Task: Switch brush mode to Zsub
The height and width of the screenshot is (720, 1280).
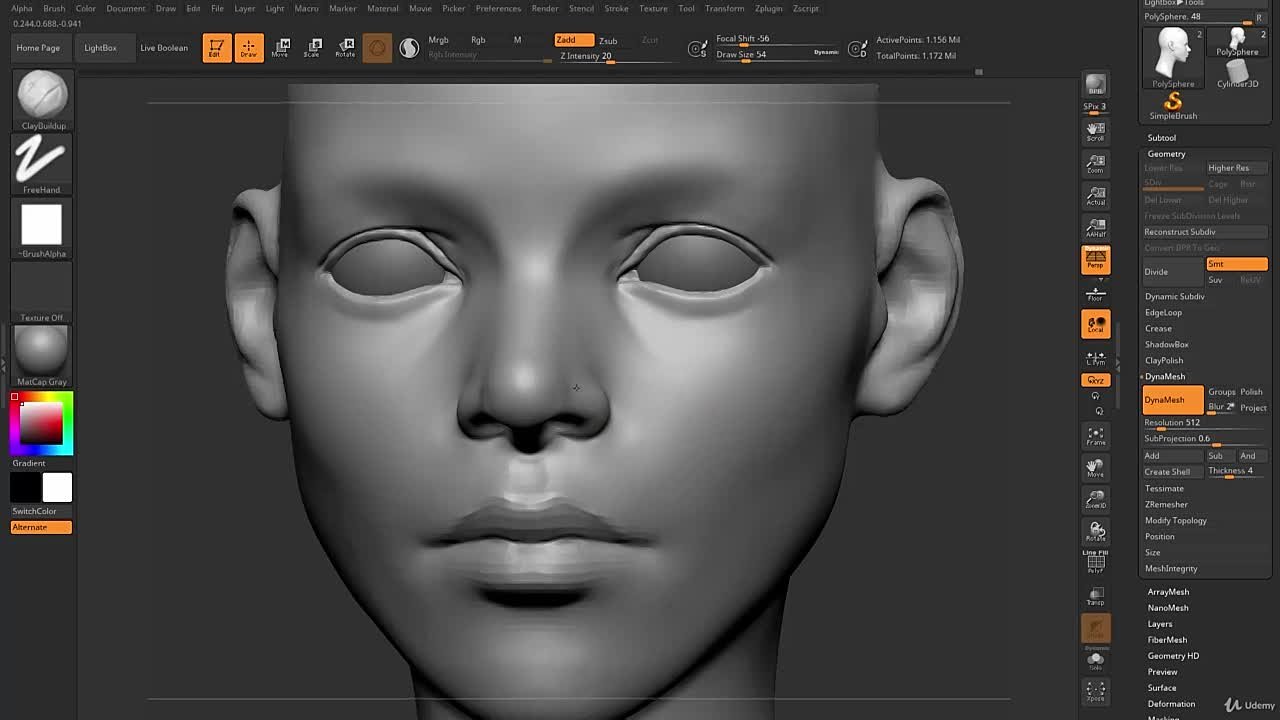Action: click(608, 40)
